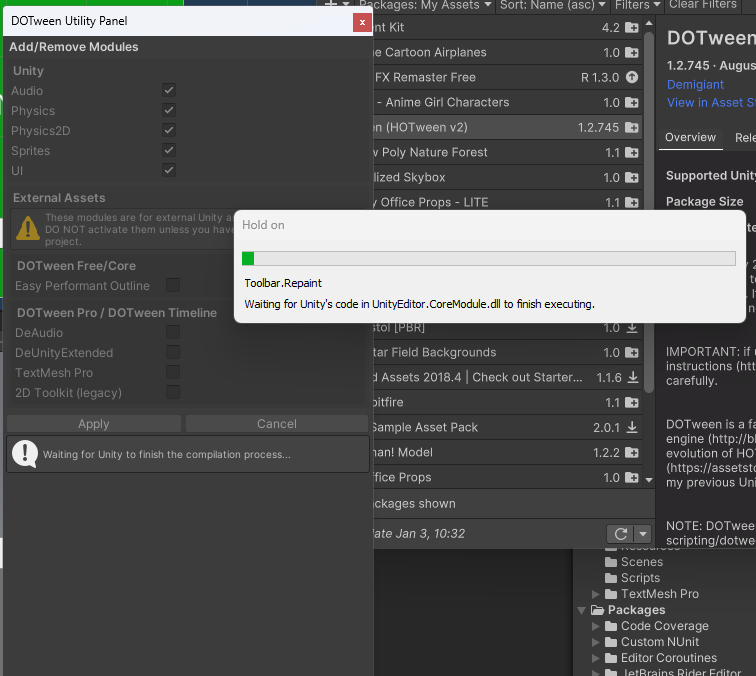This screenshot has height=676, width=756.
Task: Open dropdown arrow next to refresh button
Action: coord(643,534)
